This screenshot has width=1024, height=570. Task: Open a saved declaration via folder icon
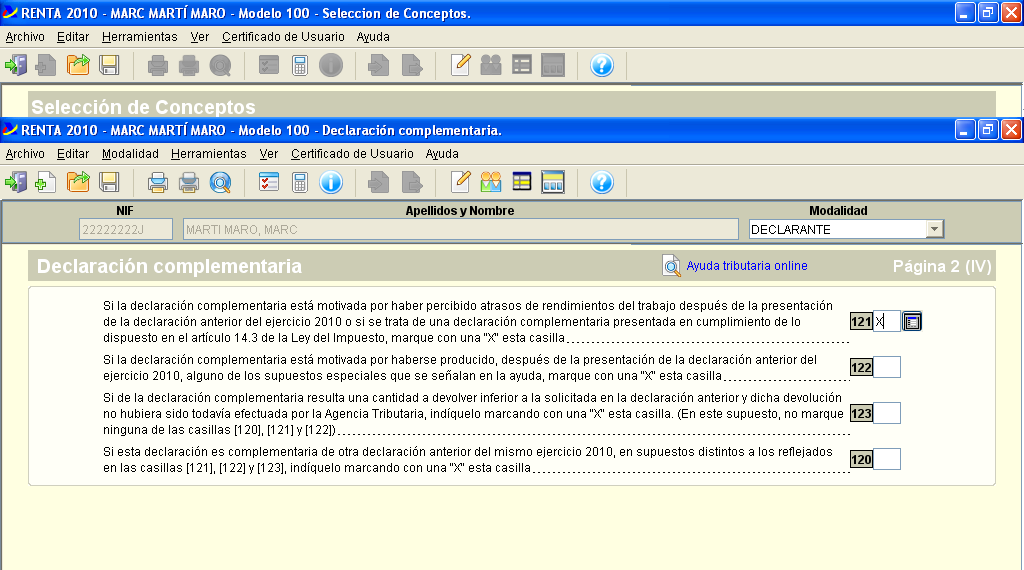click(78, 182)
